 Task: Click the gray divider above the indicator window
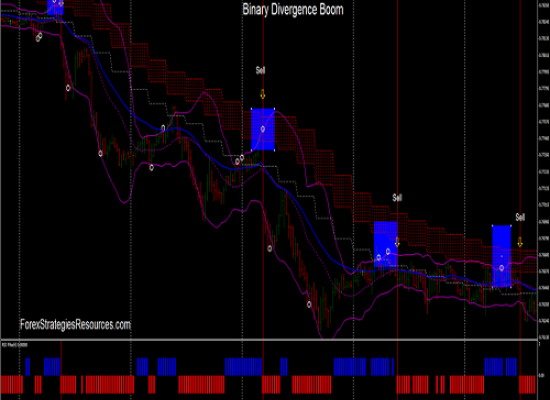269,340
